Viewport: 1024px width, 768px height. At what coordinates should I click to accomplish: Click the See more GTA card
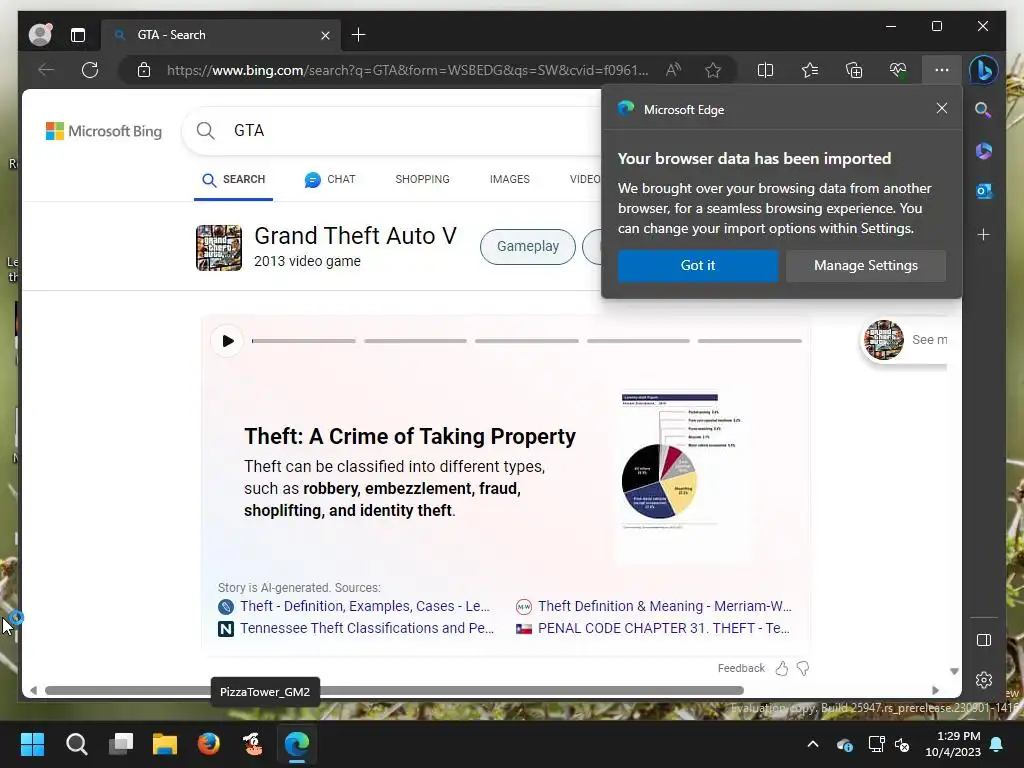(x=904, y=340)
